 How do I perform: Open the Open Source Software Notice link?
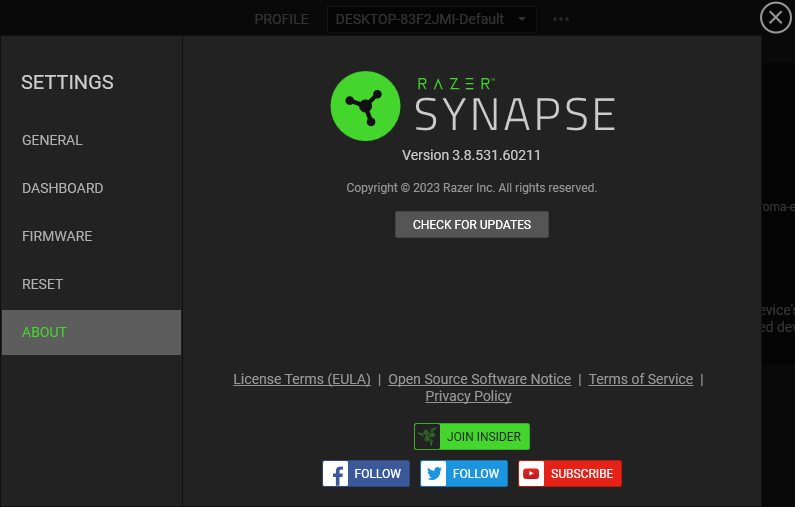click(x=479, y=379)
